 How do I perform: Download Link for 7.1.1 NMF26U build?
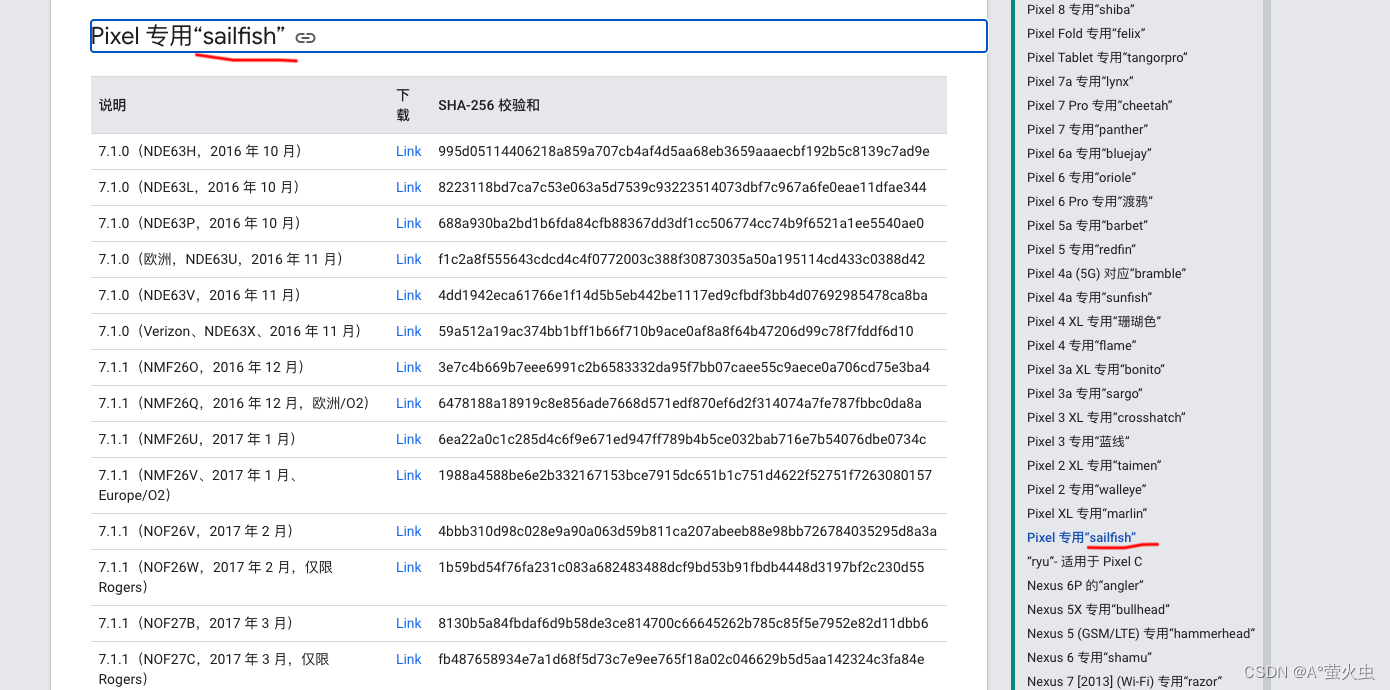[409, 439]
